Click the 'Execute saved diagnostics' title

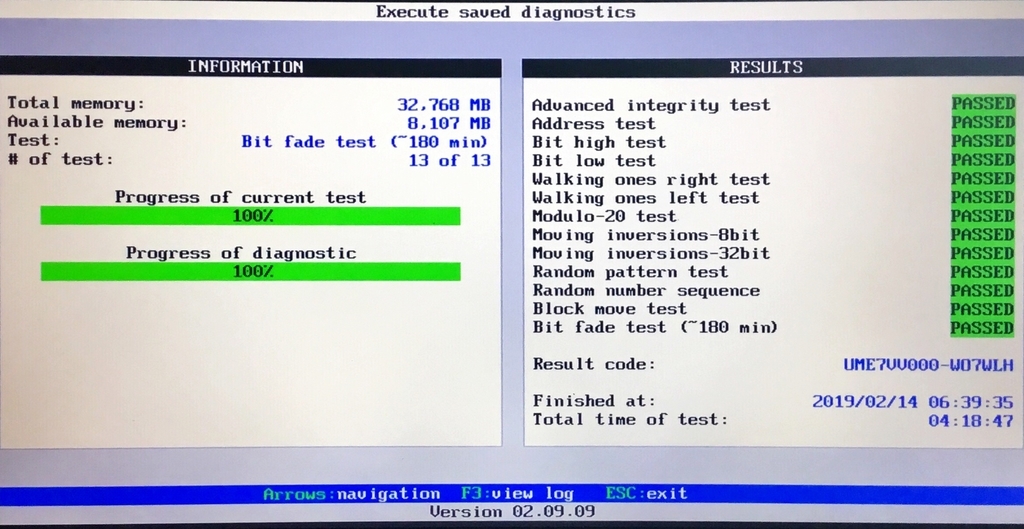pos(505,12)
